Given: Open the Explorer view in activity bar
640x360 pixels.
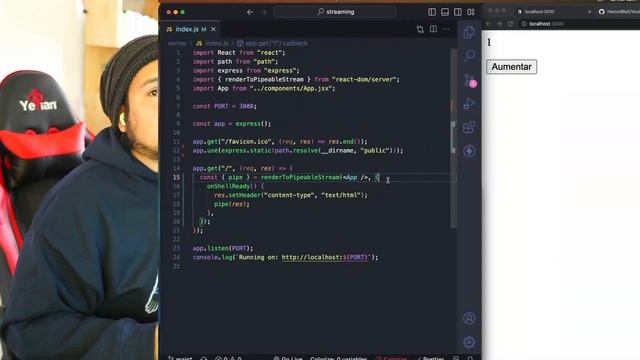Looking at the screenshot, I should 469,32.
